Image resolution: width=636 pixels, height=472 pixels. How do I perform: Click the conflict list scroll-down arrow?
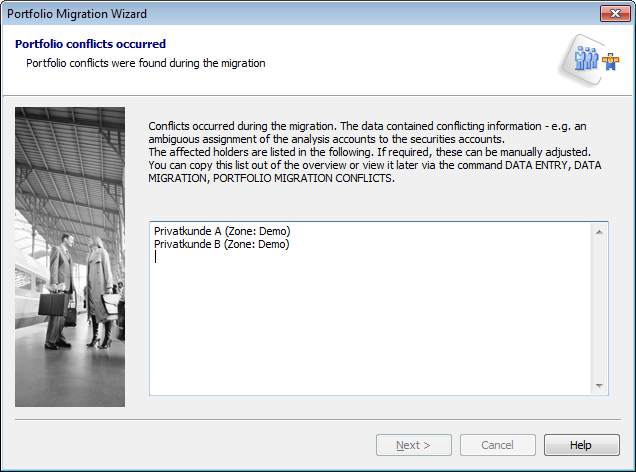(x=600, y=386)
